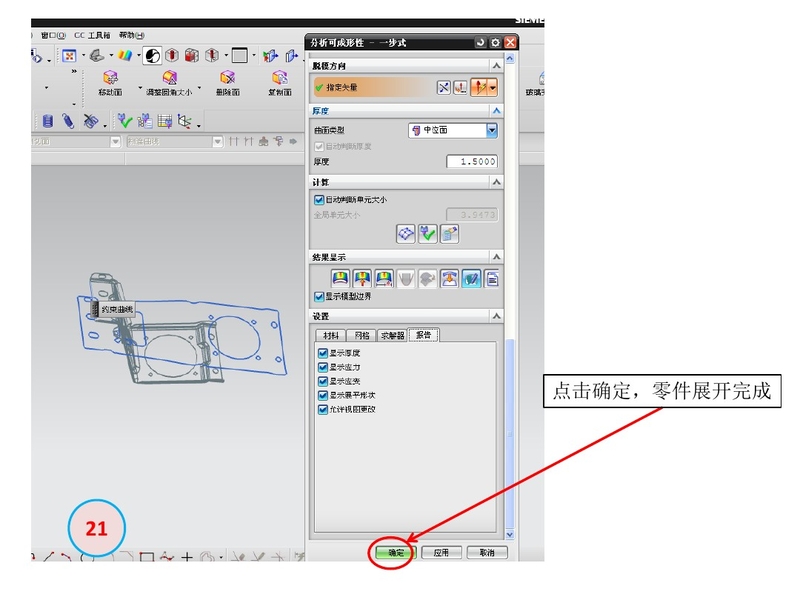Click the table grid toolbar icon
Screen dimensions: 800x600
tap(164, 121)
